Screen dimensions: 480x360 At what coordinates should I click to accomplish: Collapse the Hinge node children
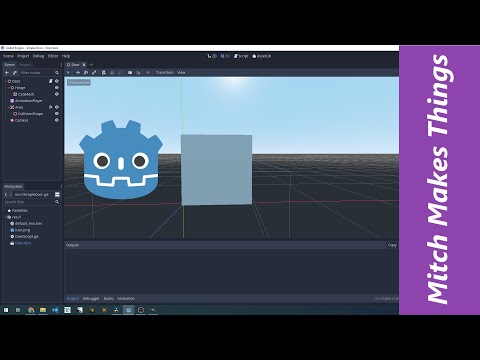(x=9, y=88)
